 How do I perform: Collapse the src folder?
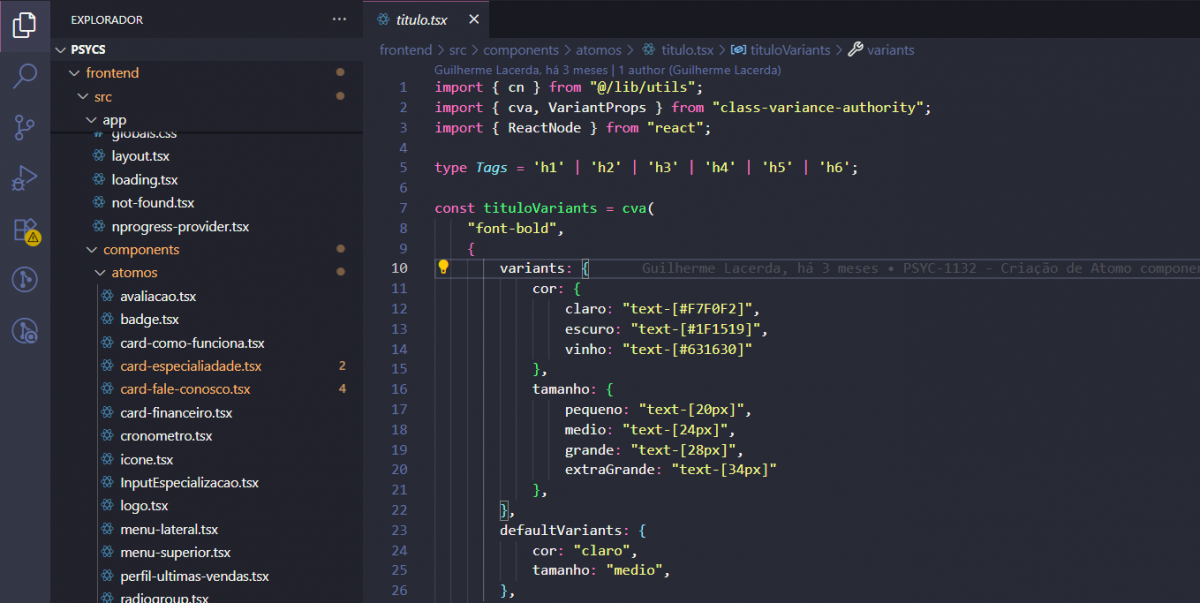click(x=102, y=97)
